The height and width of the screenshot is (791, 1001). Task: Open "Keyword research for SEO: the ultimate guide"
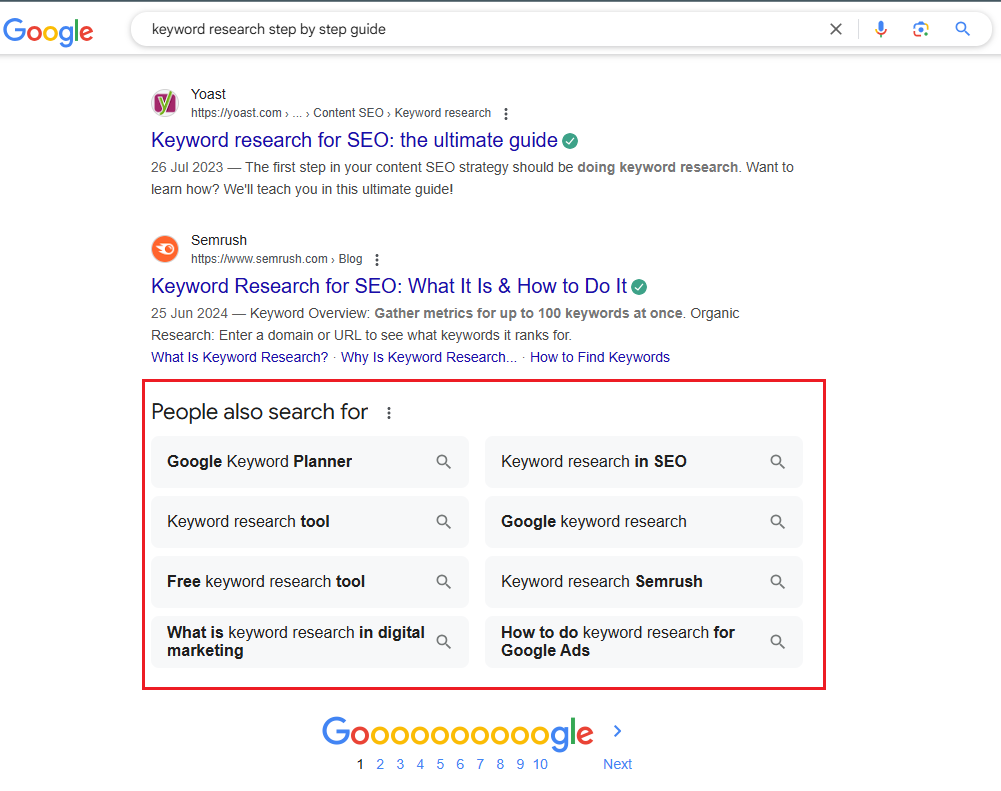point(354,140)
